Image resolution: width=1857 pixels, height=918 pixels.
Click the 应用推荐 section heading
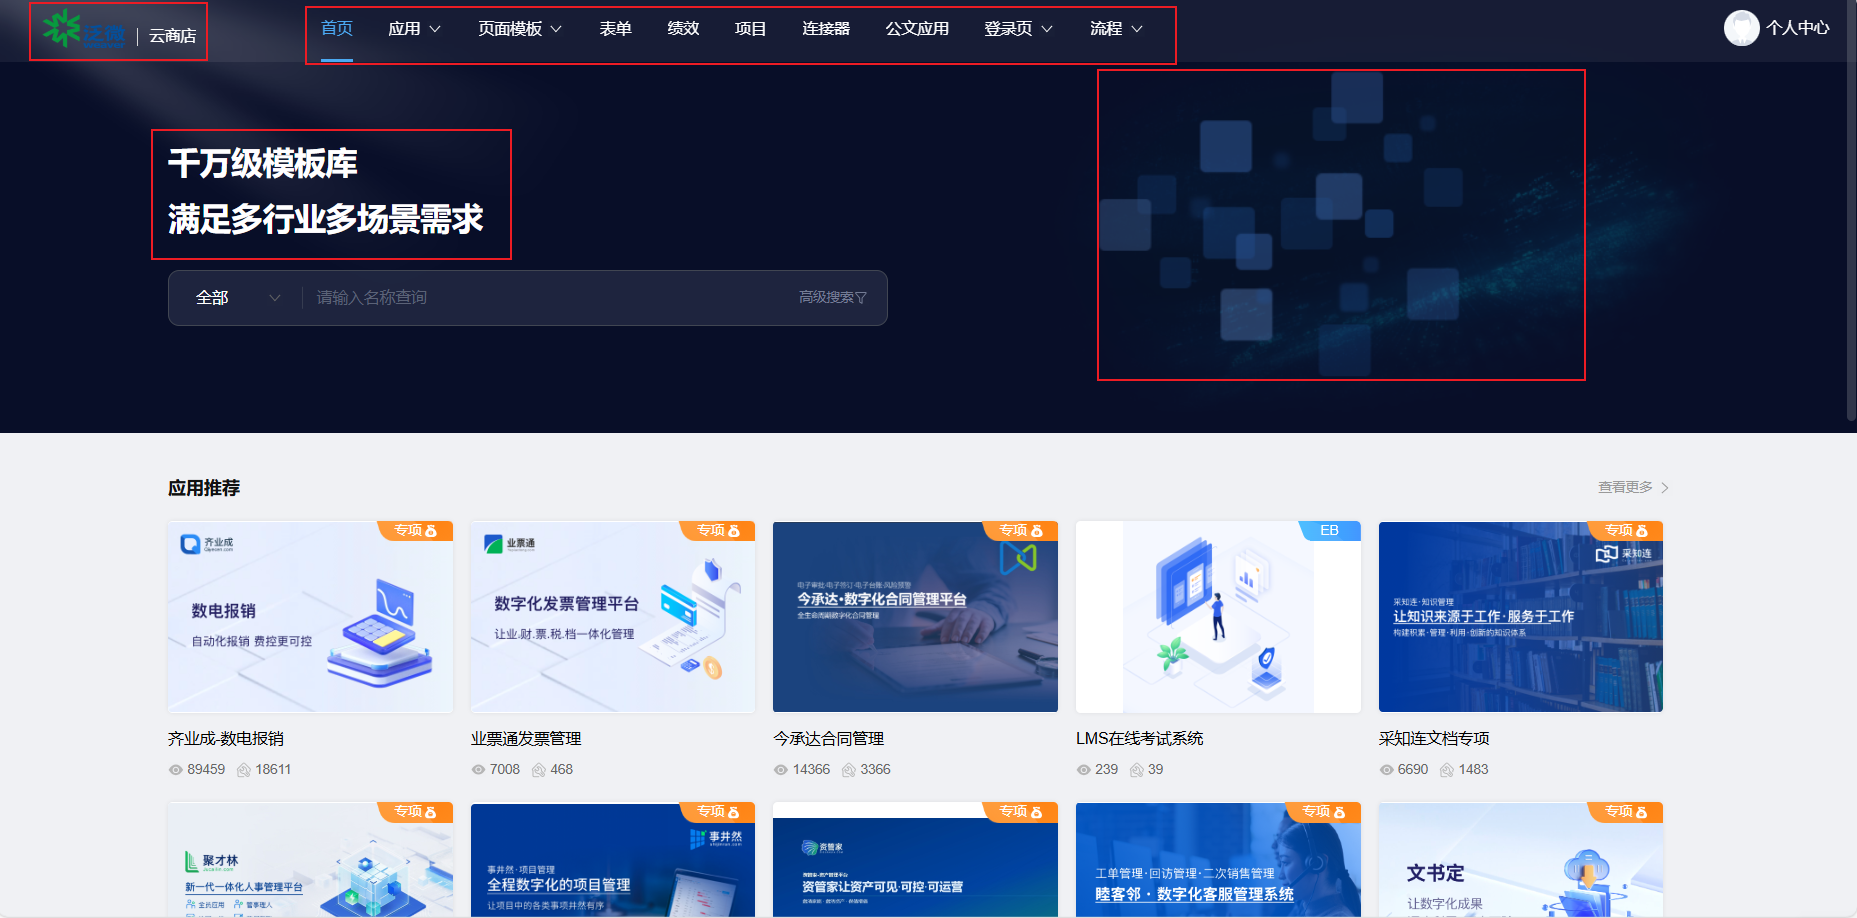(x=204, y=488)
